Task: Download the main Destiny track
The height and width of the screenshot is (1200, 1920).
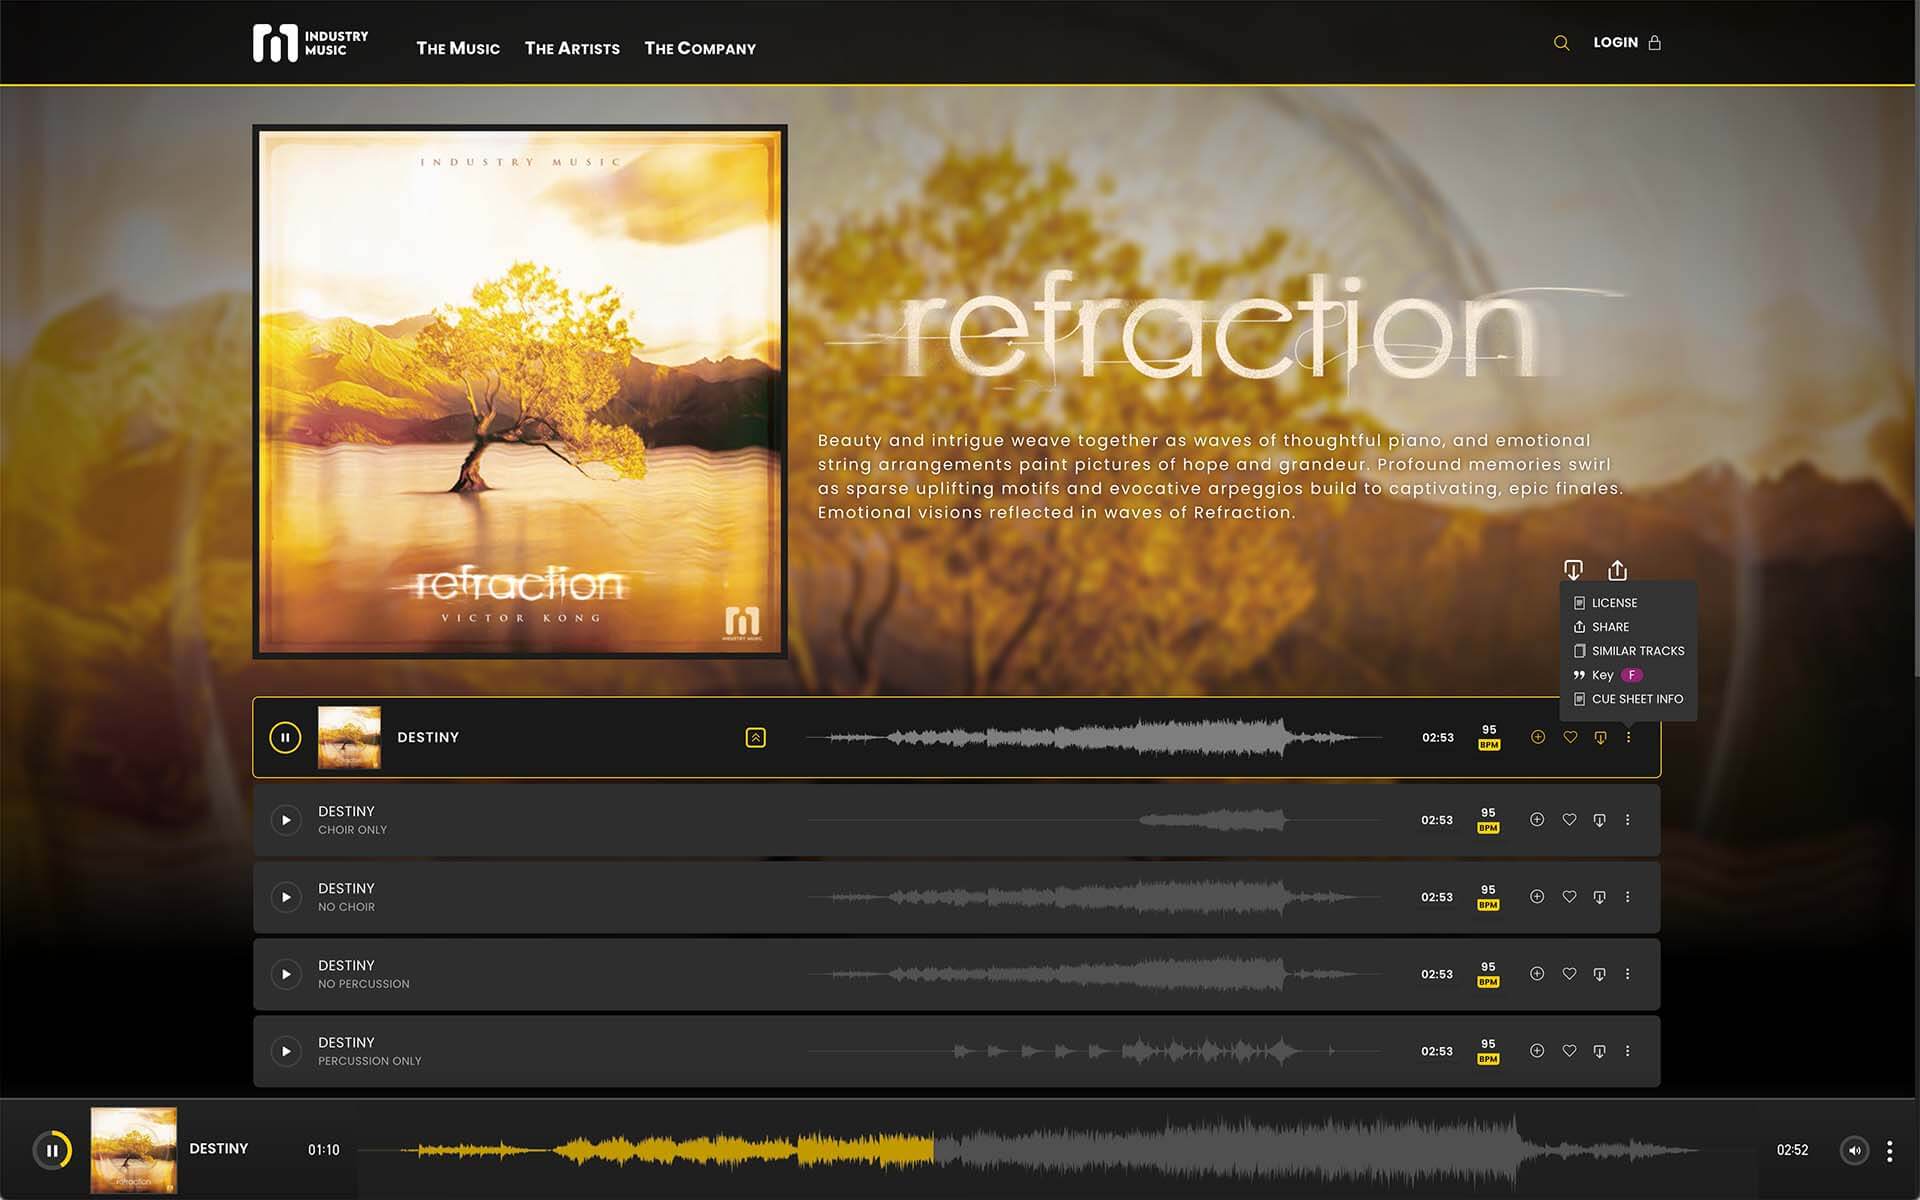Action: [x=1600, y=738]
